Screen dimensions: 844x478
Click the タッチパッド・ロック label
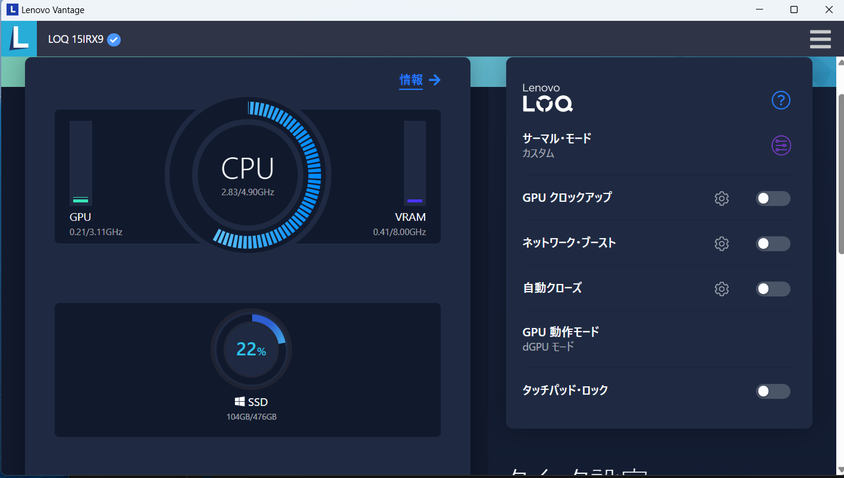565,390
